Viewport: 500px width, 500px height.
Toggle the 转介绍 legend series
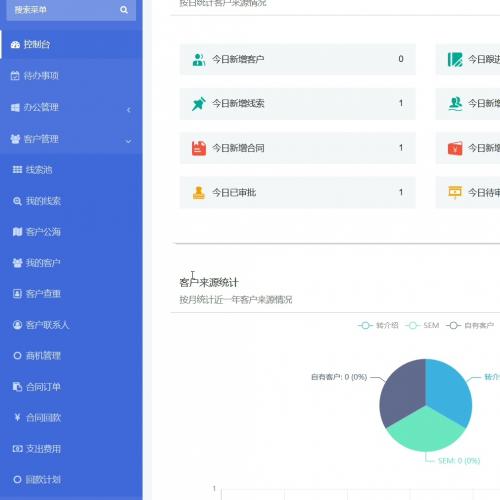click(378, 325)
